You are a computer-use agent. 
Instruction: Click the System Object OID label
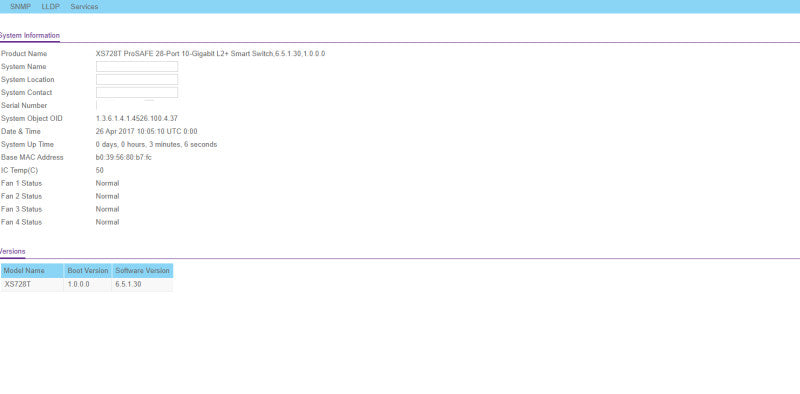click(x=32, y=118)
